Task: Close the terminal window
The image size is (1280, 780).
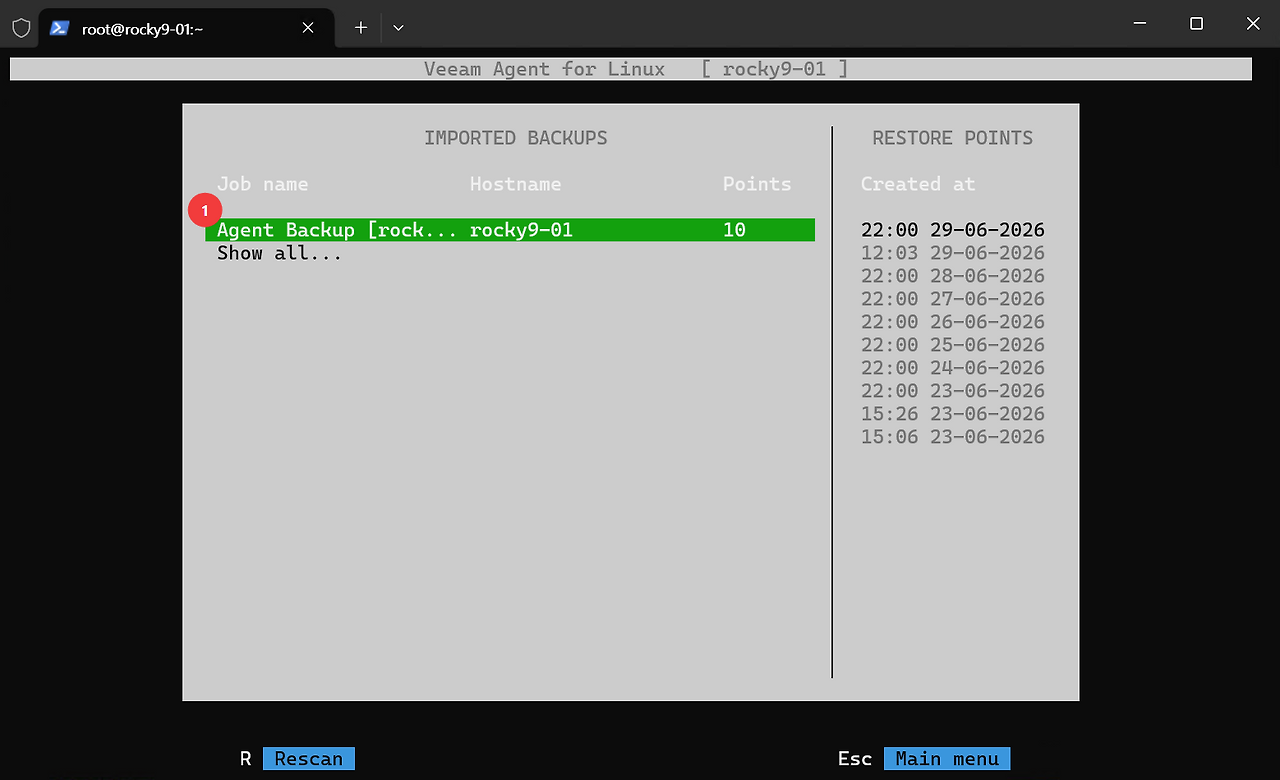Action: pyautogui.click(x=1252, y=23)
